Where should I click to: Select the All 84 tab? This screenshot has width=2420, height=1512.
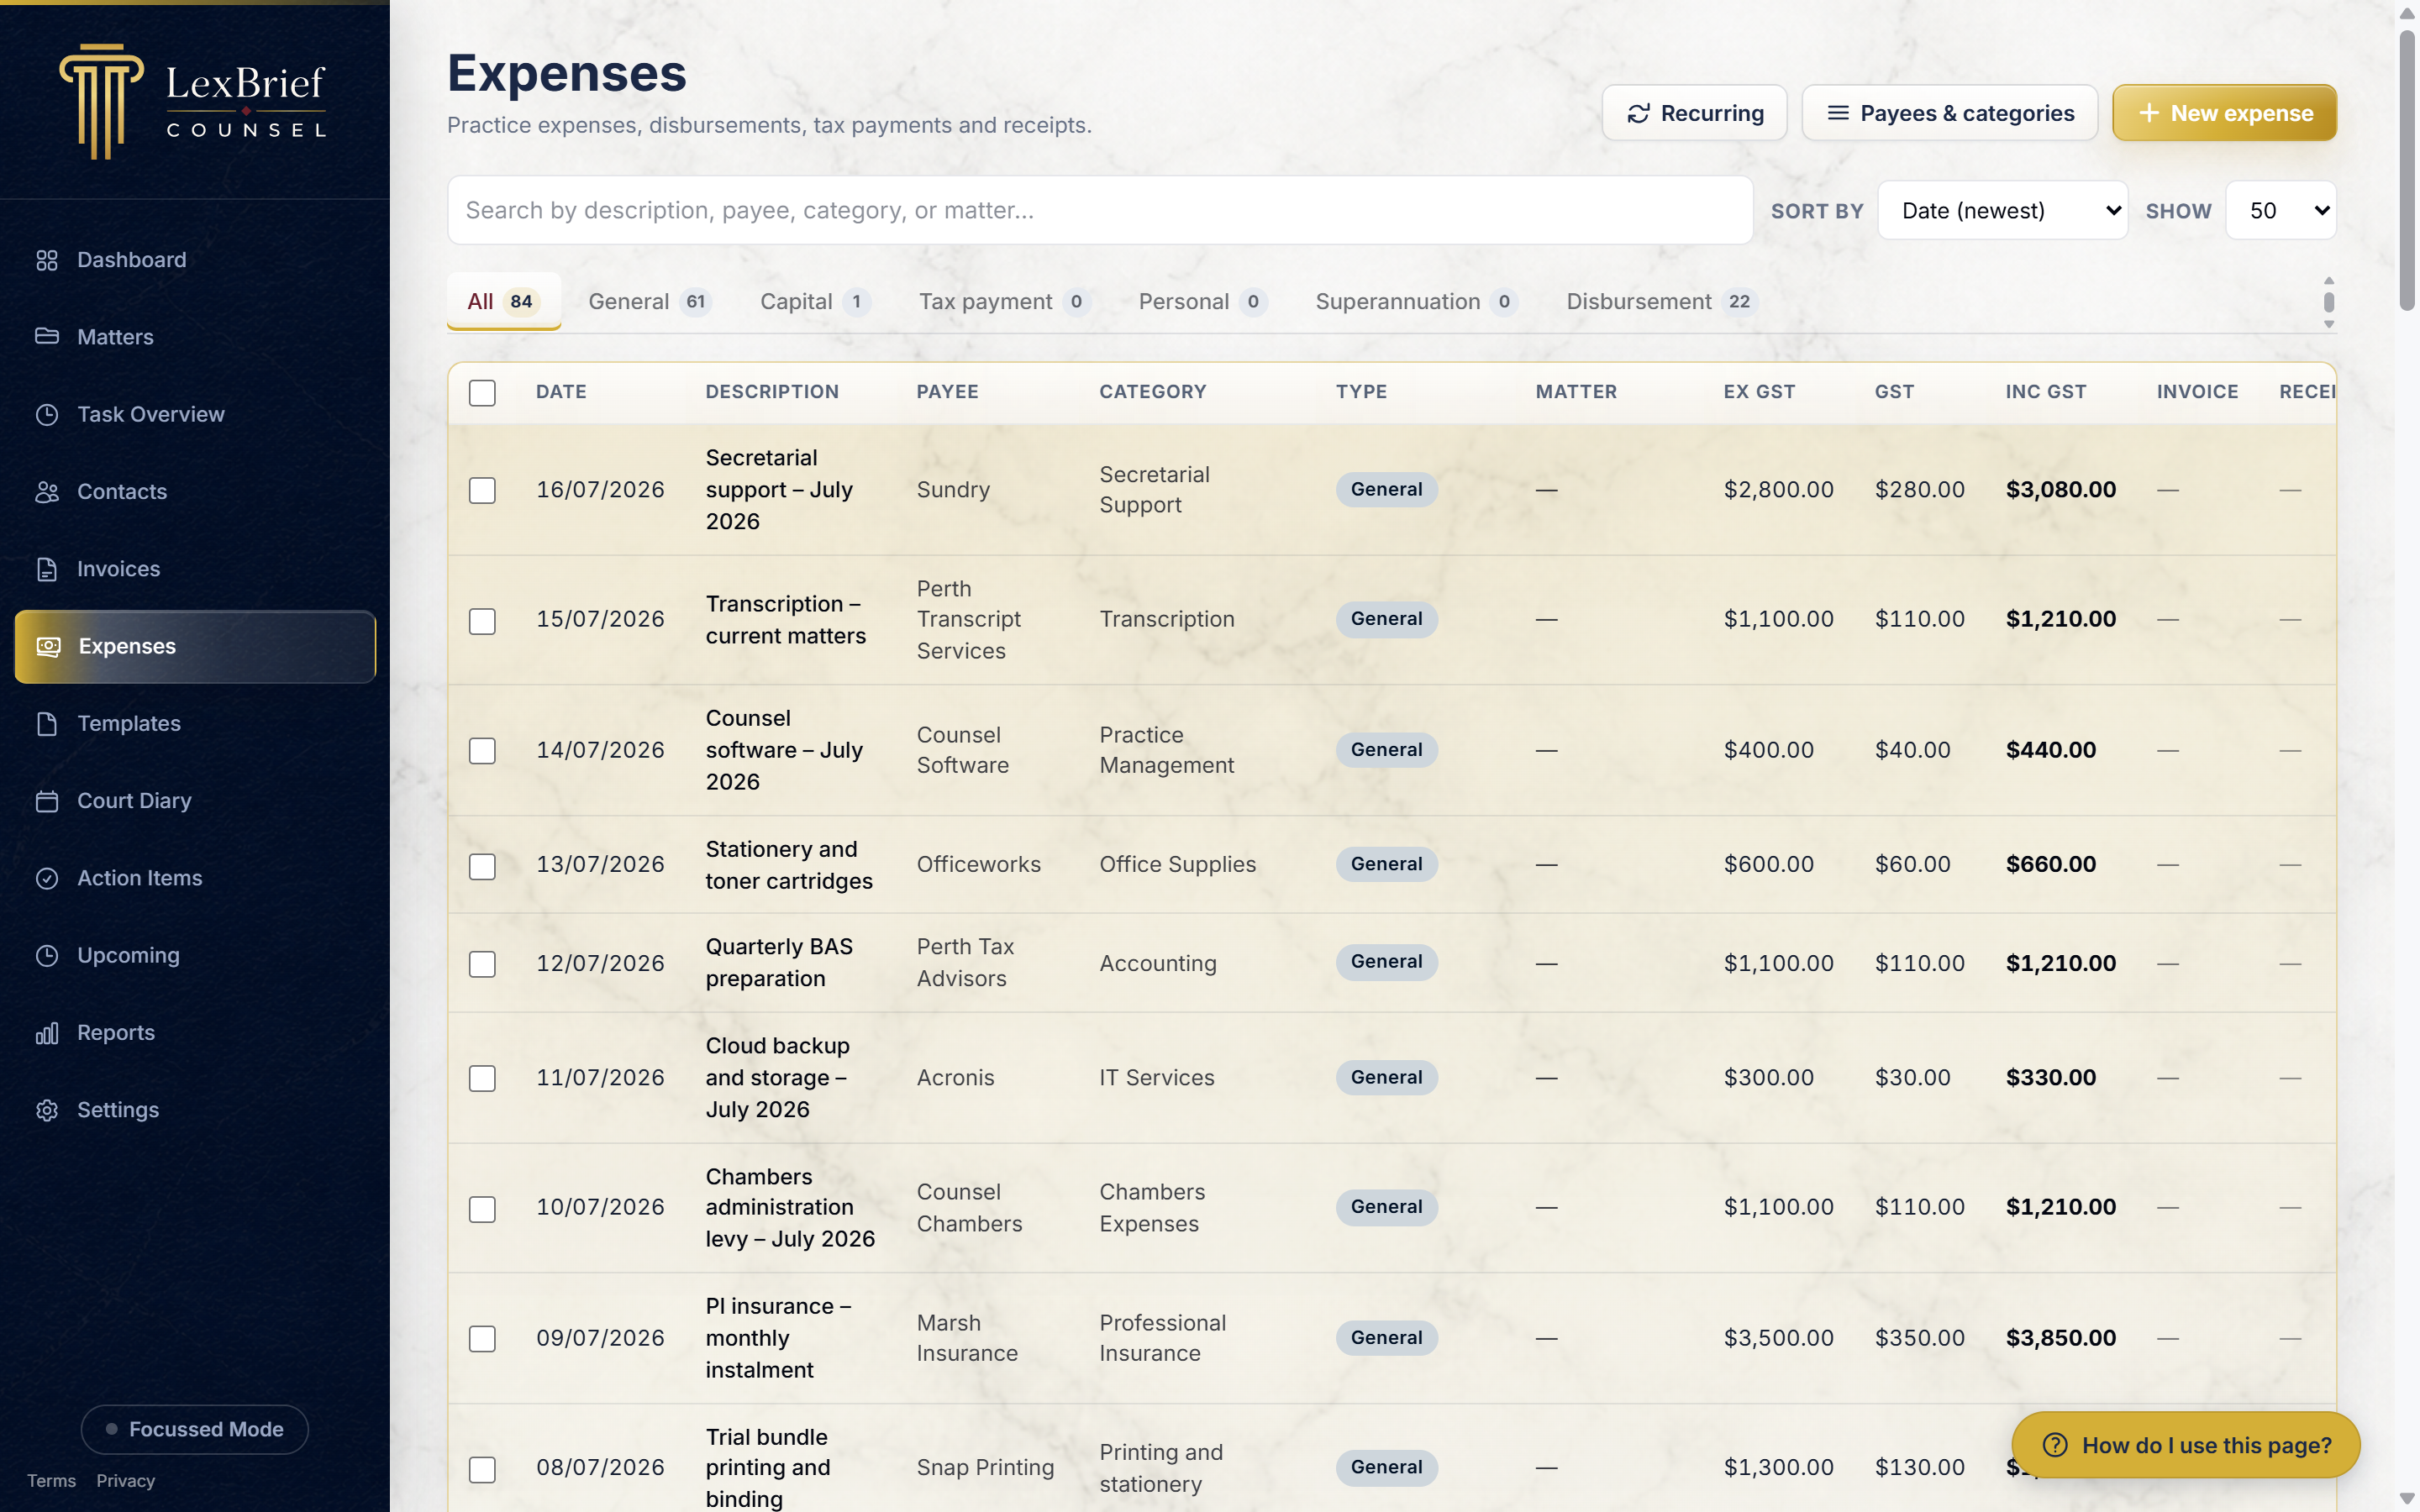point(503,301)
